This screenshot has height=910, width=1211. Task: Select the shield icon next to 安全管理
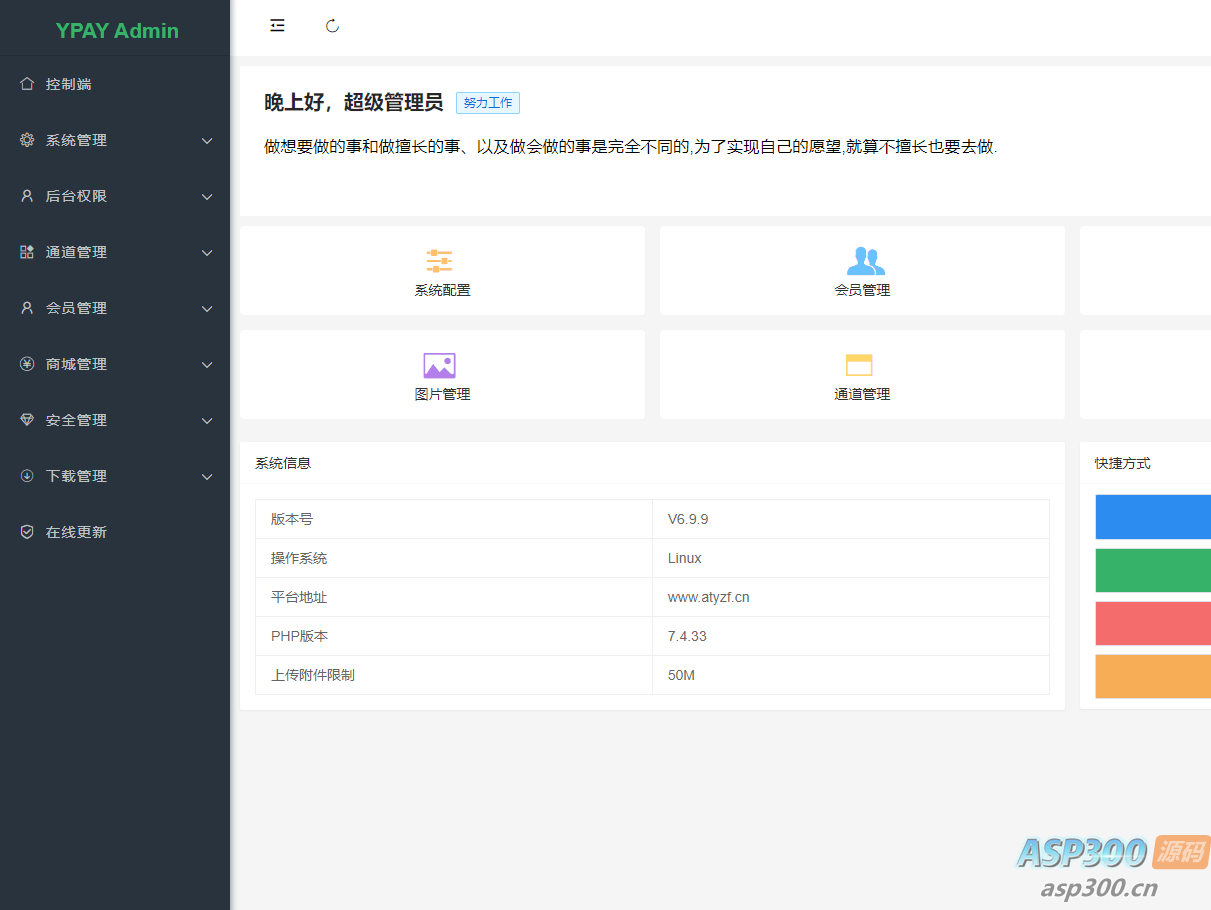point(27,420)
